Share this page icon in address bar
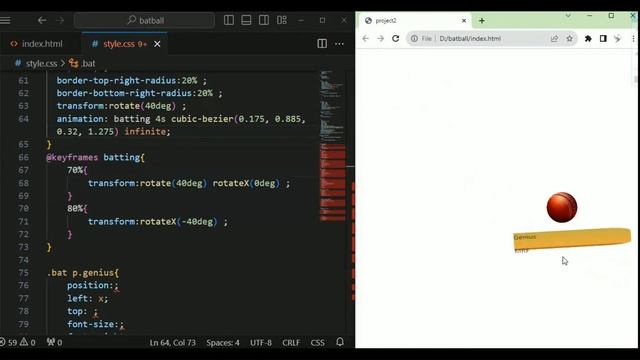 tap(554, 38)
